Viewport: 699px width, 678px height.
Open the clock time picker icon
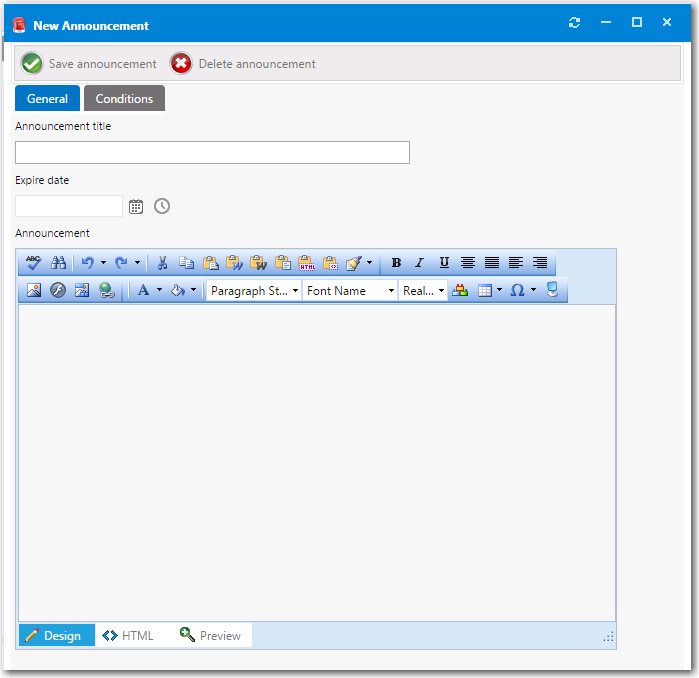click(162, 206)
